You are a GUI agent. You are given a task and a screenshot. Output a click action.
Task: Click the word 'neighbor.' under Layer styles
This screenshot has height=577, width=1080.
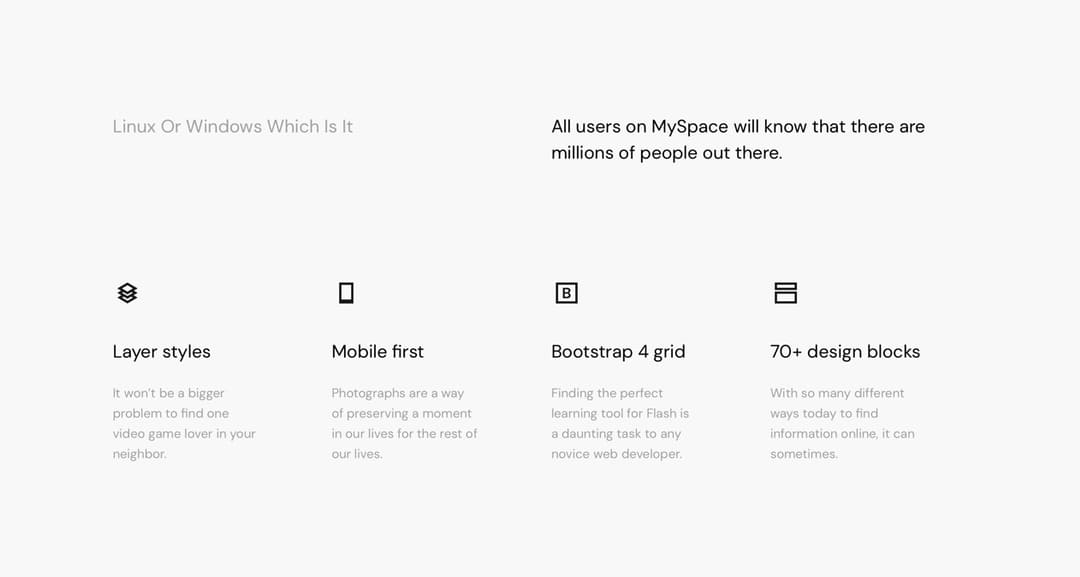coord(139,454)
